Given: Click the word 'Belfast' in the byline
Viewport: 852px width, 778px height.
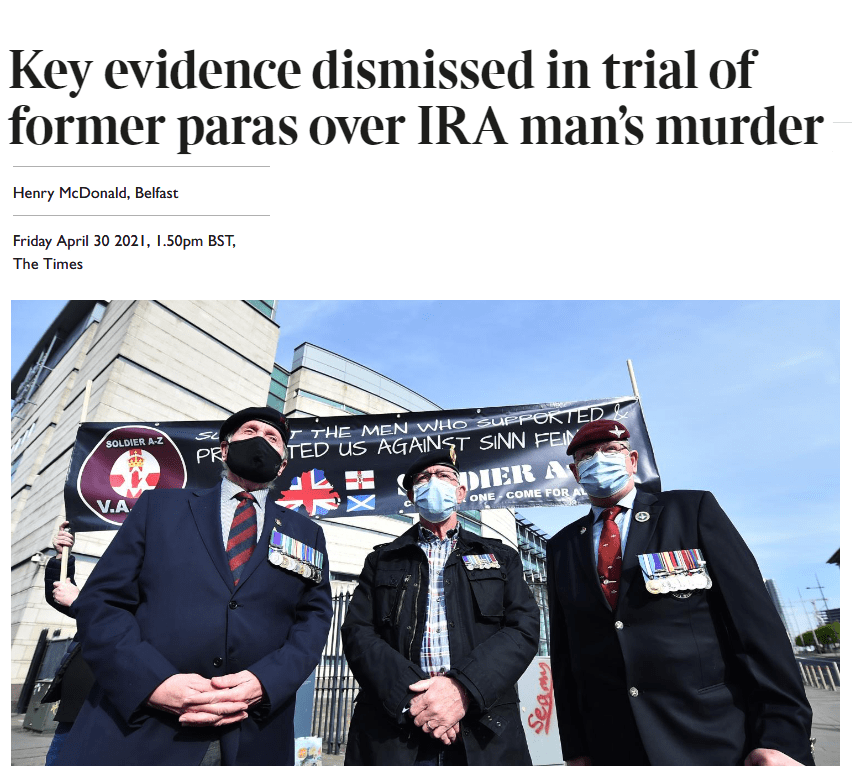Looking at the screenshot, I should pyautogui.click(x=156, y=193).
